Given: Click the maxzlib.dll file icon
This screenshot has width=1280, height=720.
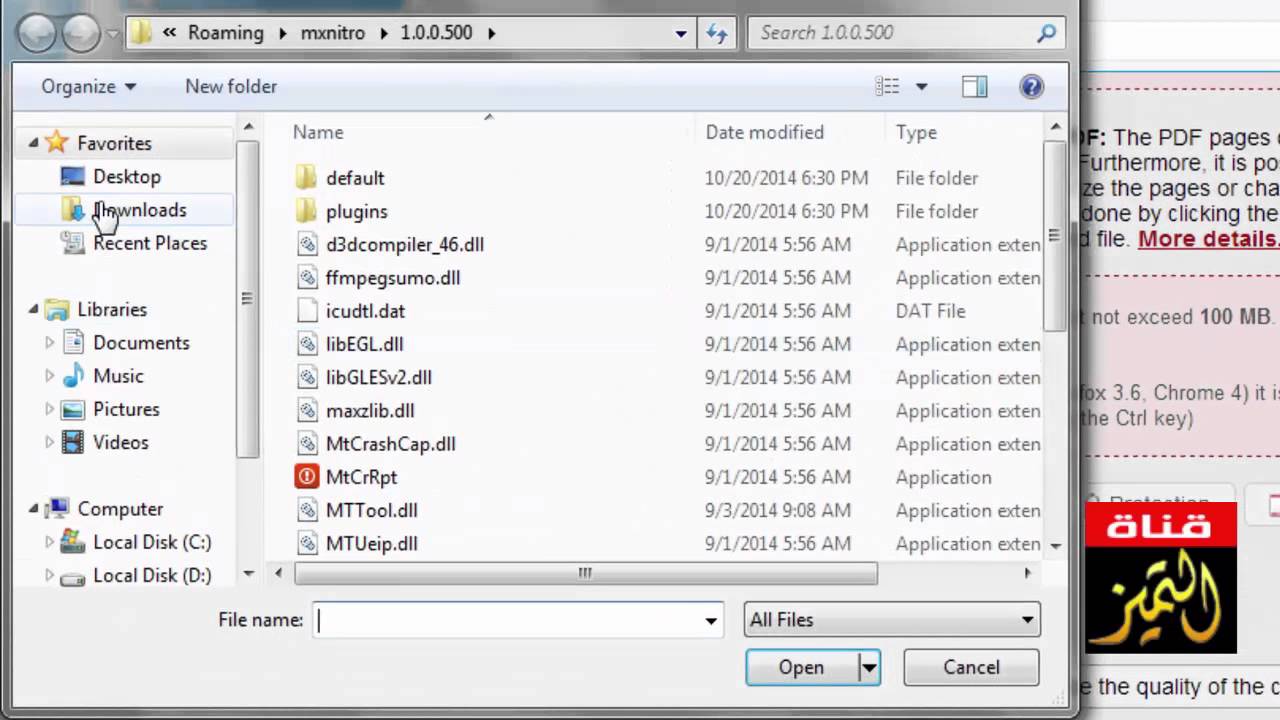Looking at the screenshot, I should coord(307,410).
